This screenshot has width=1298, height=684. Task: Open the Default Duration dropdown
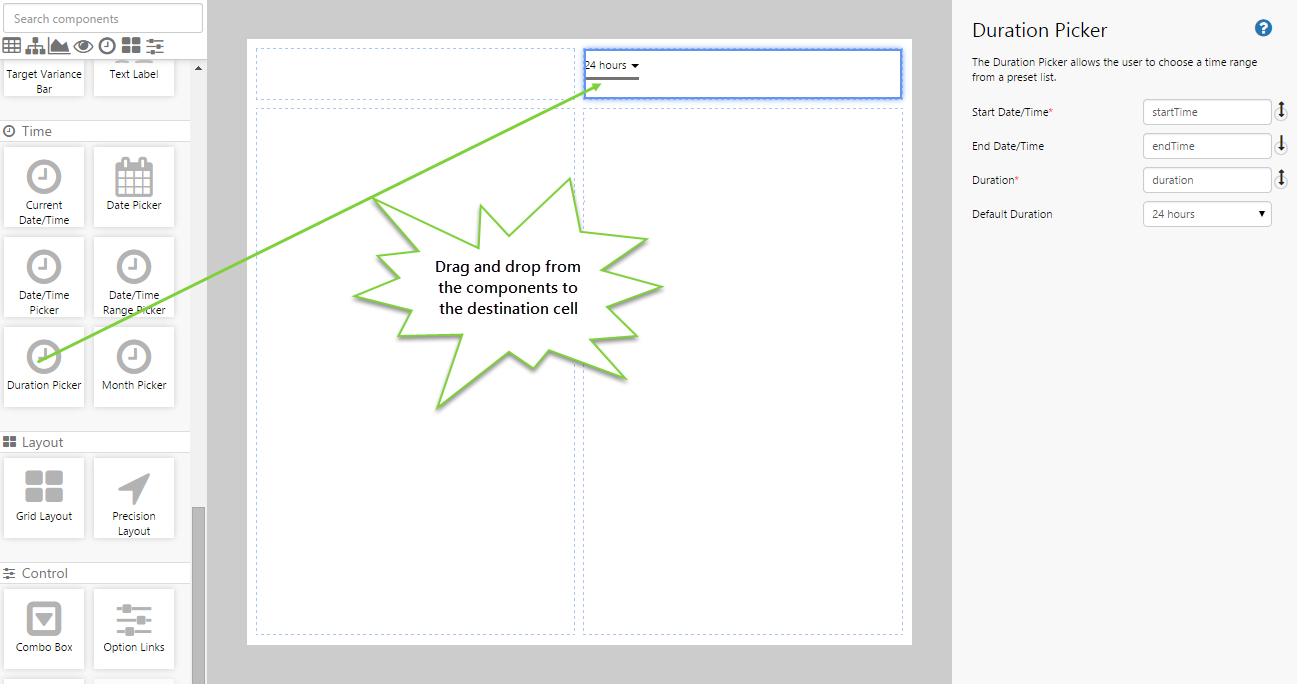pos(1206,214)
